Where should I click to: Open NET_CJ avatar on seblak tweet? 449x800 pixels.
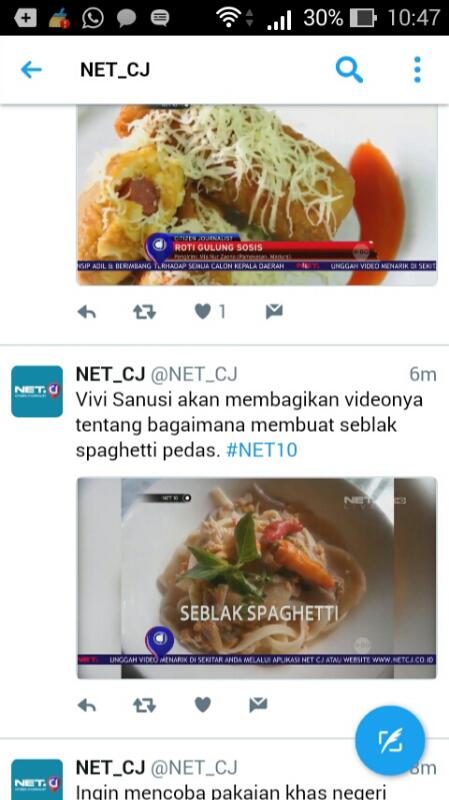(x=37, y=391)
